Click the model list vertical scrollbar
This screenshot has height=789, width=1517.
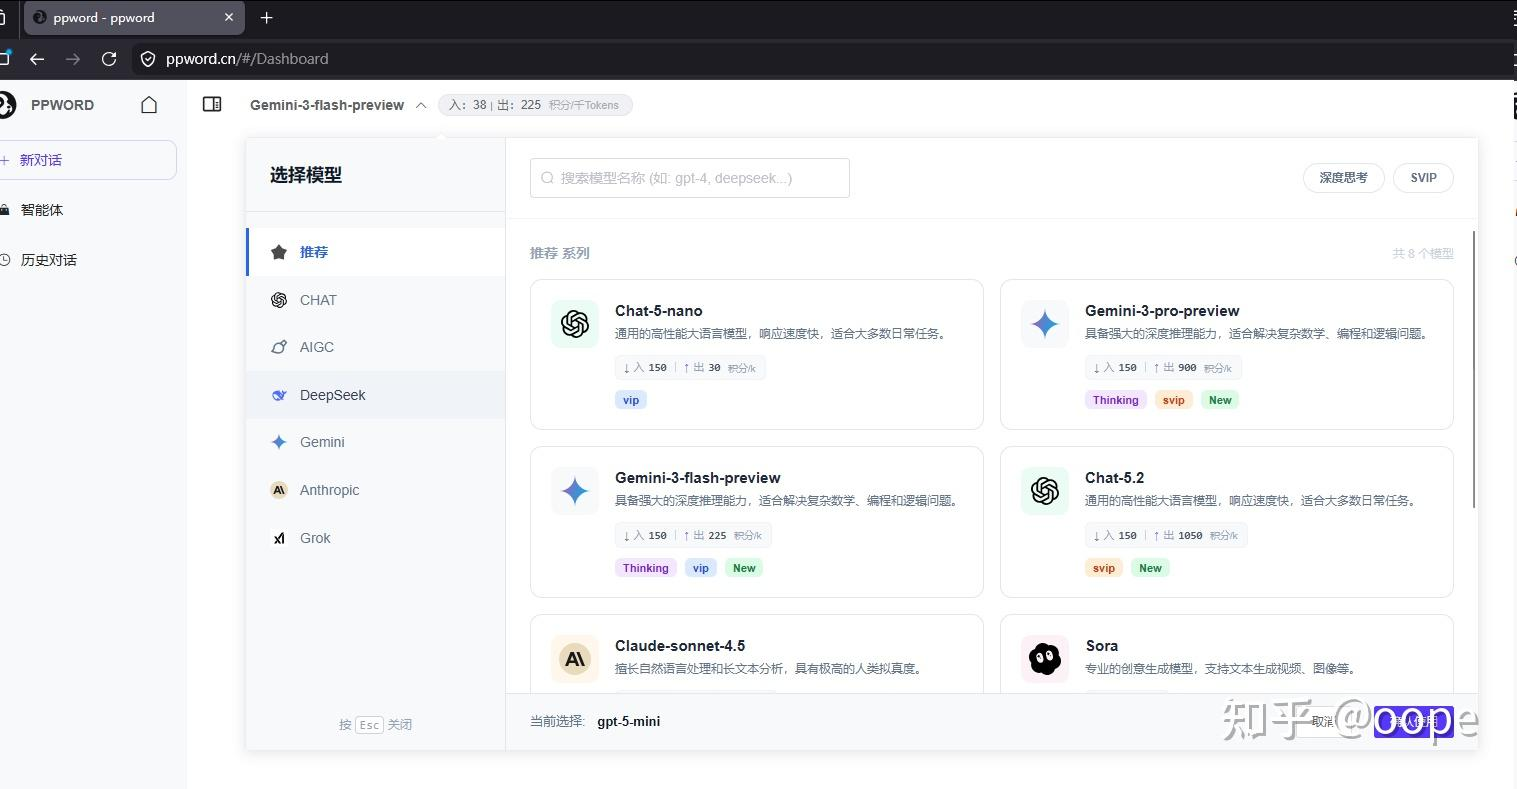point(1474,370)
